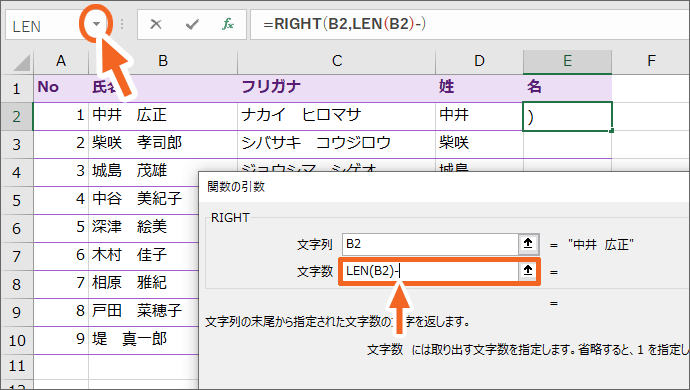Click cell 中井 広正
This screenshot has width=690, height=390.
[x=163, y=116]
